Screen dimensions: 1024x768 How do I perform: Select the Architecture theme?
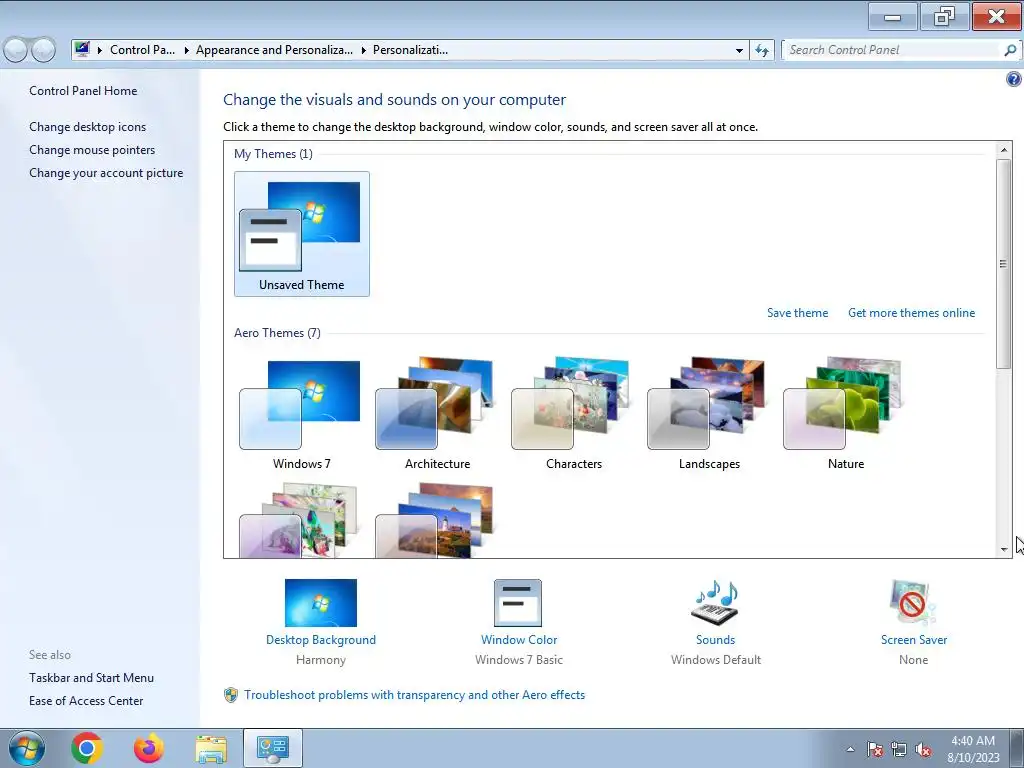tap(438, 414)
